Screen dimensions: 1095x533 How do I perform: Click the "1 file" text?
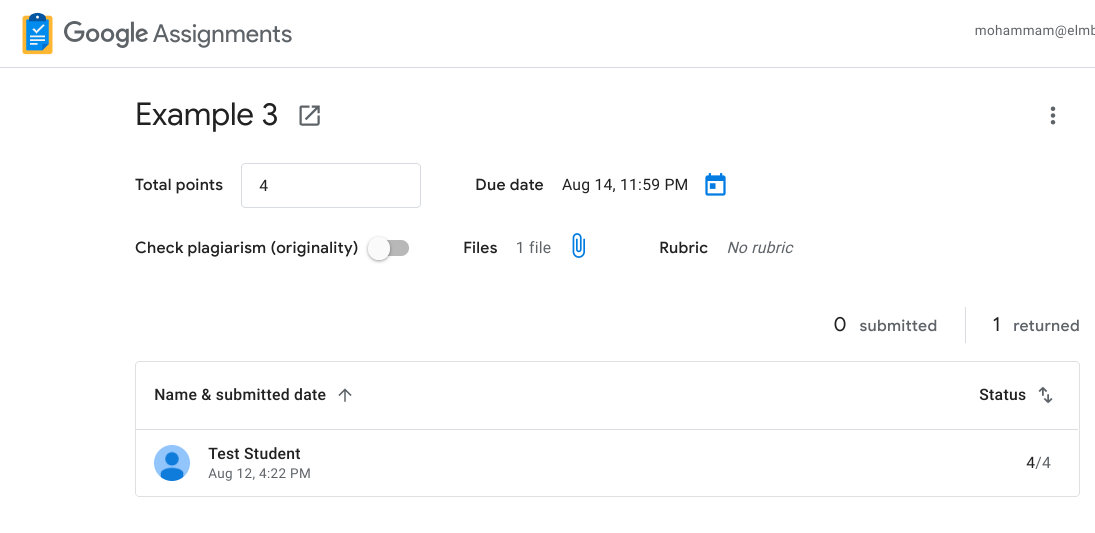point(533,248)
